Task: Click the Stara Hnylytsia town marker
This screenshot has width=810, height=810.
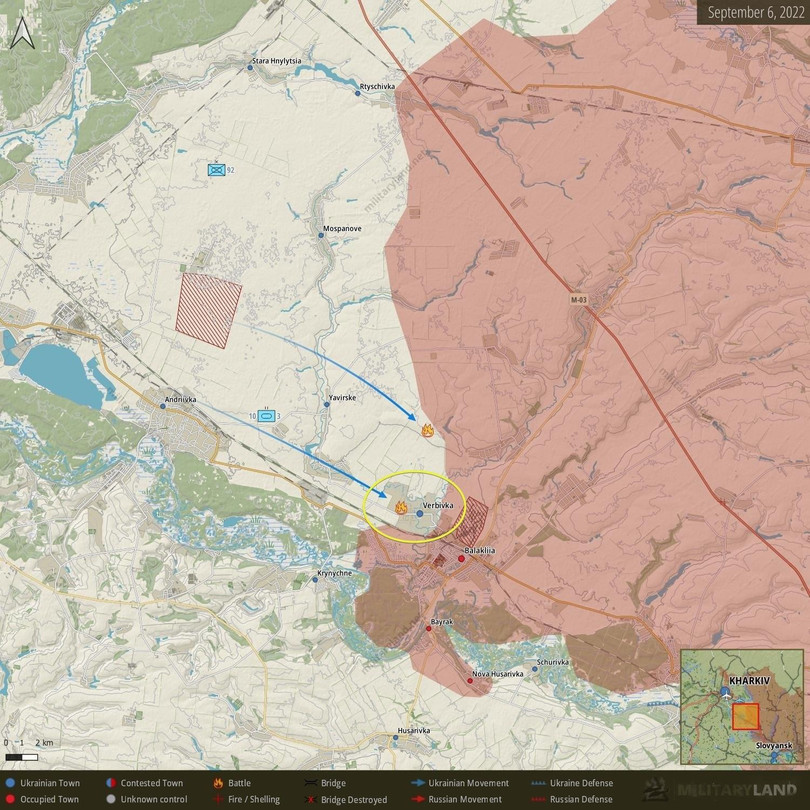Action: click(x=250, y=68)
